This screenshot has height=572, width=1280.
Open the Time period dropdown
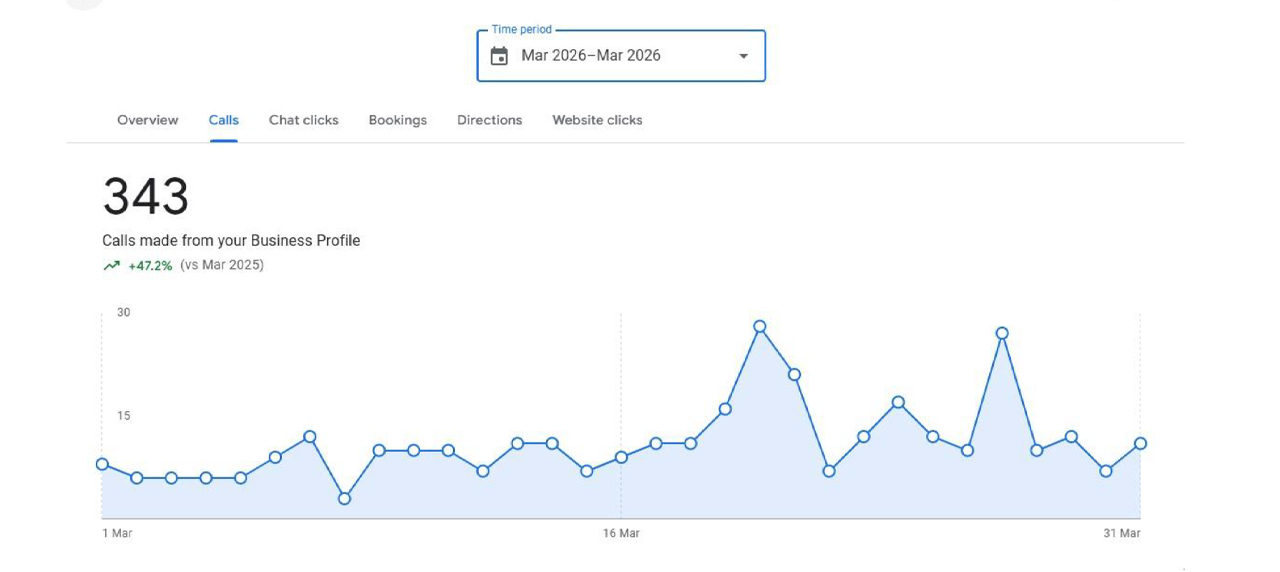[x=621, y=56]
